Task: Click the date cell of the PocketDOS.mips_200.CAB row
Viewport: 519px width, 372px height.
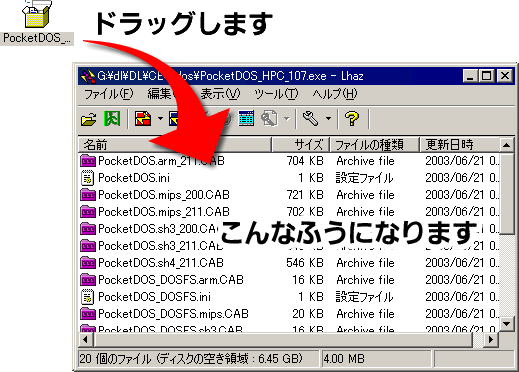Action: (x=462, y=195)
